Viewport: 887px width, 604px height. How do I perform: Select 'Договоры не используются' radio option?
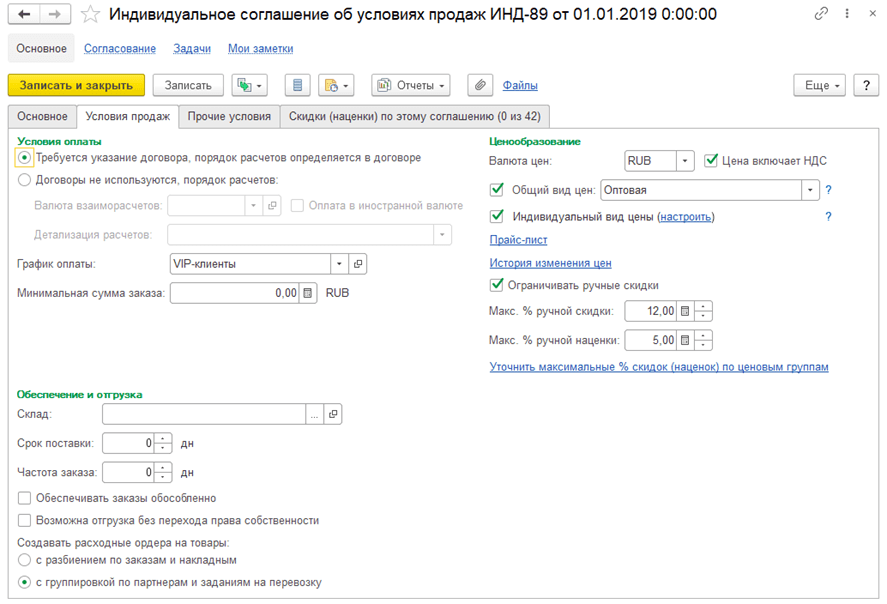click(25, 180)
